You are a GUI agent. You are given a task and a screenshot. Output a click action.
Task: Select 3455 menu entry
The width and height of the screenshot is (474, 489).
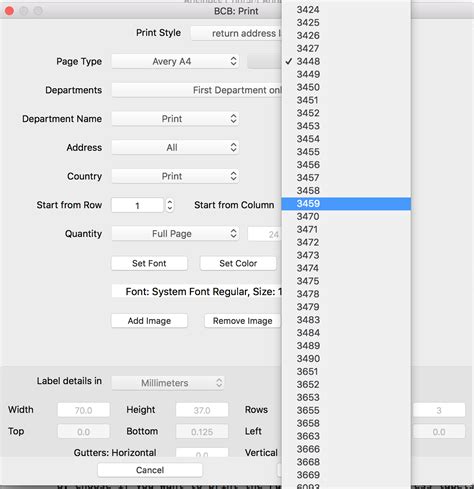click(x=346, y=152)
